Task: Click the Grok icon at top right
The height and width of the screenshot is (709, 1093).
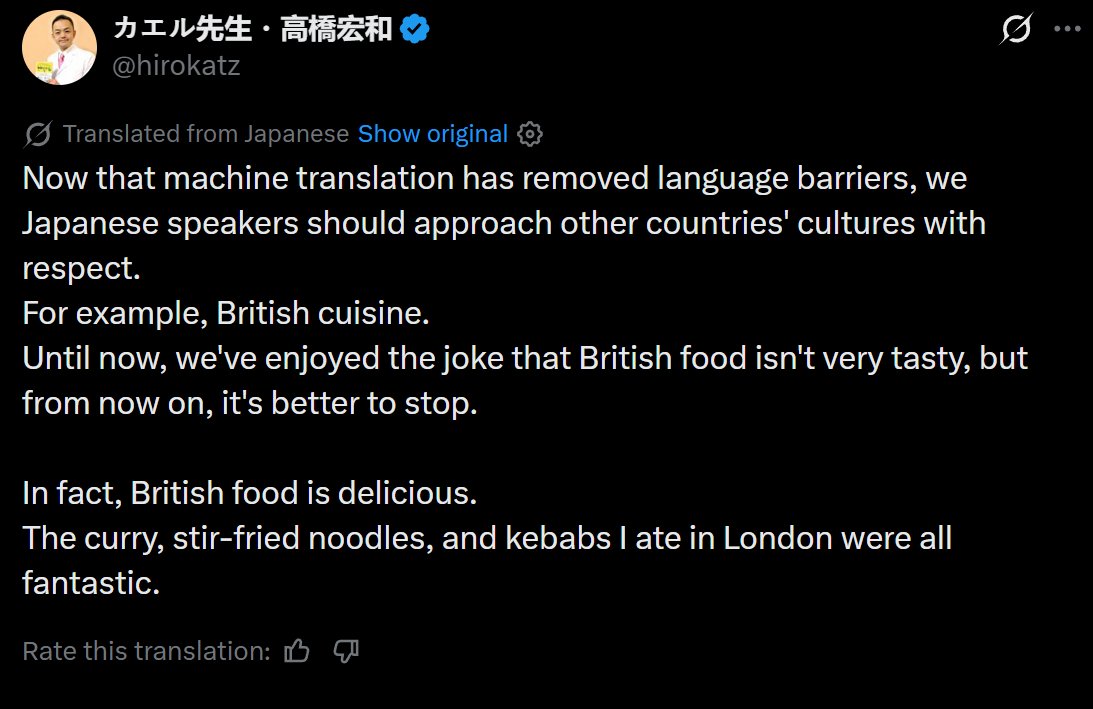Action: (1016, 31)
